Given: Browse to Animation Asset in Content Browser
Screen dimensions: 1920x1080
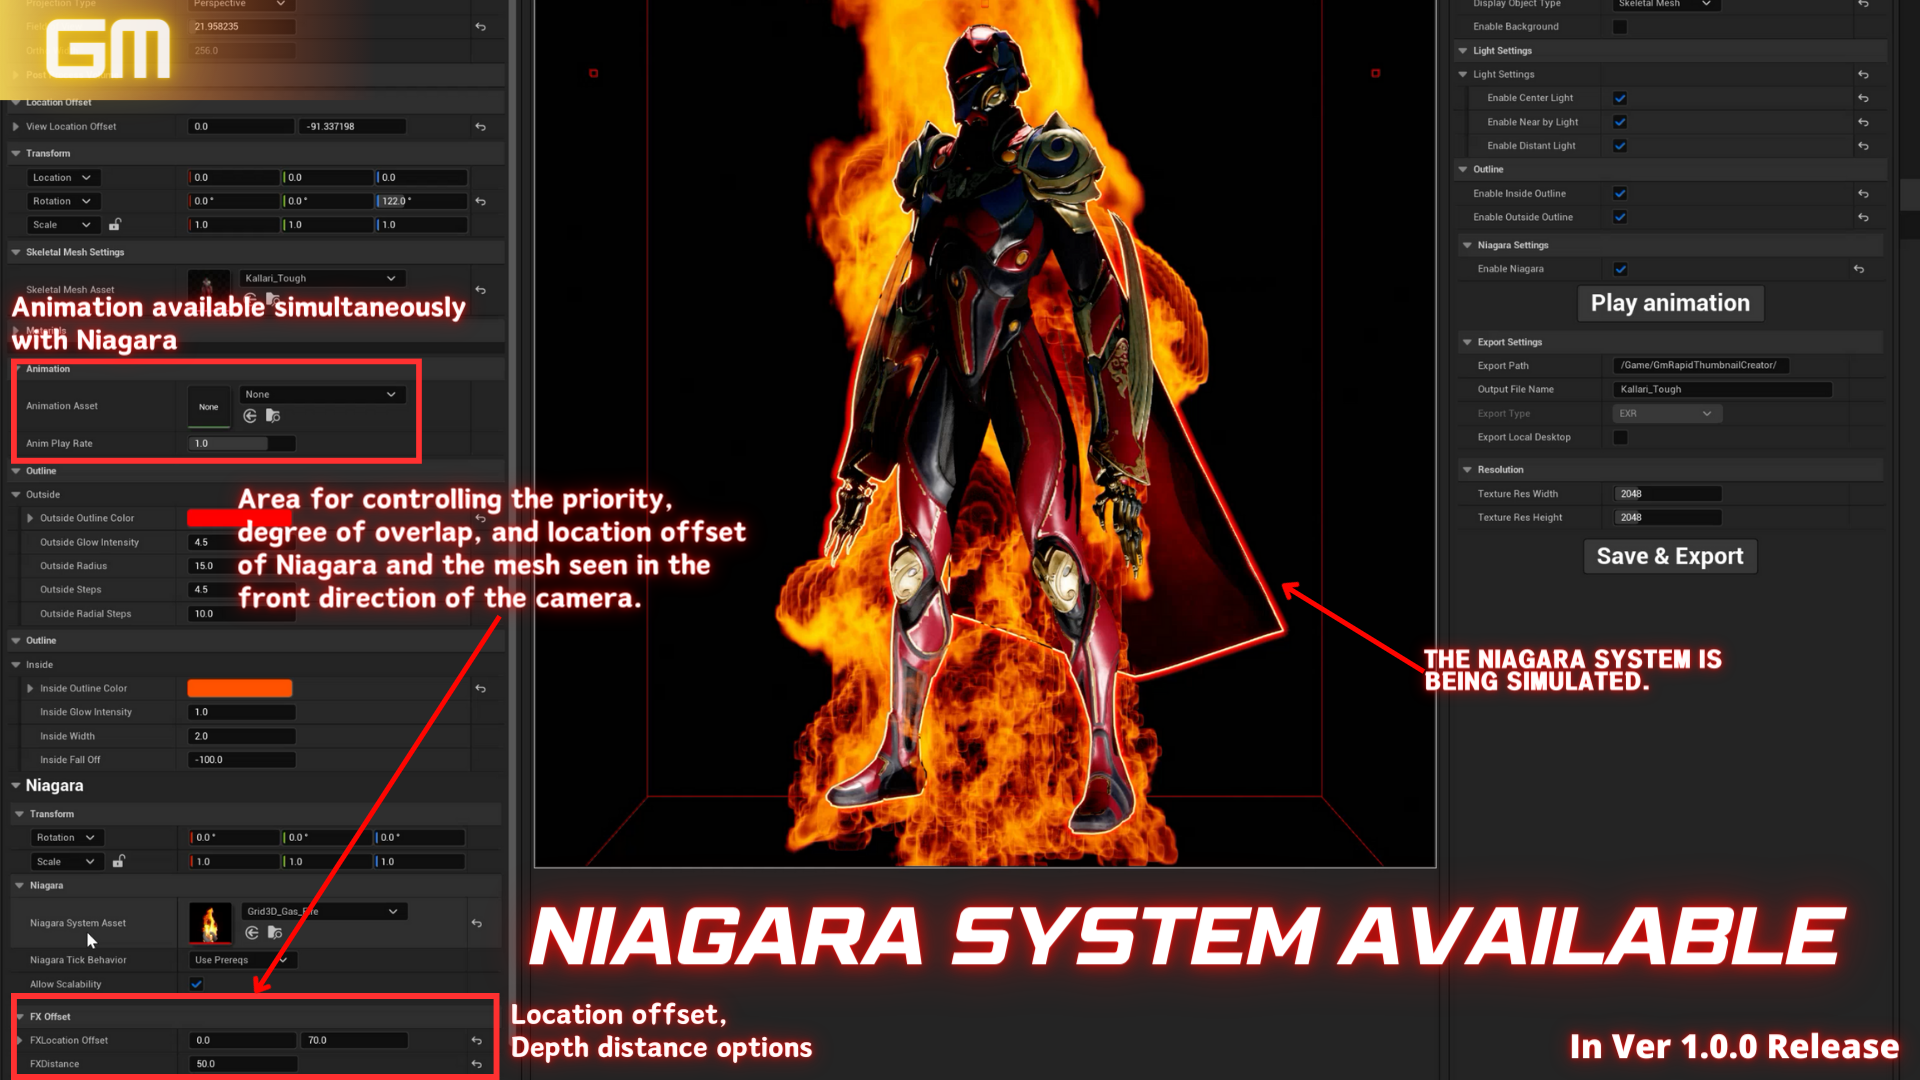Looking at the screenshot, I should coord(273,416).
